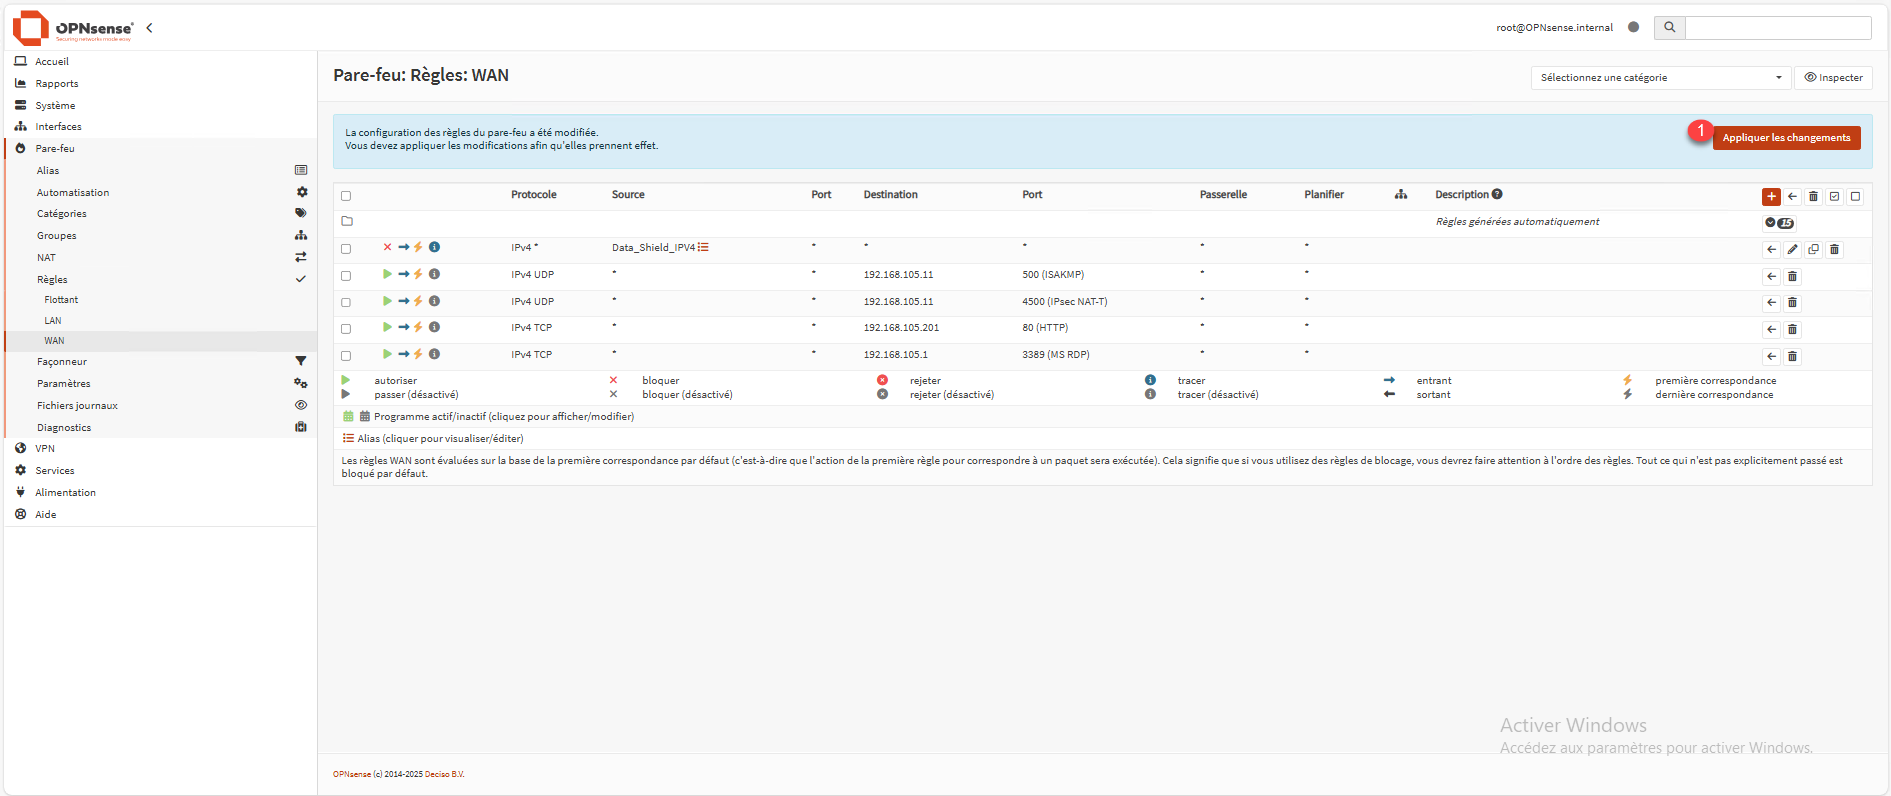Select the 4500 (IPsec NAT-T) rule checkbox

tap(346, 302)
